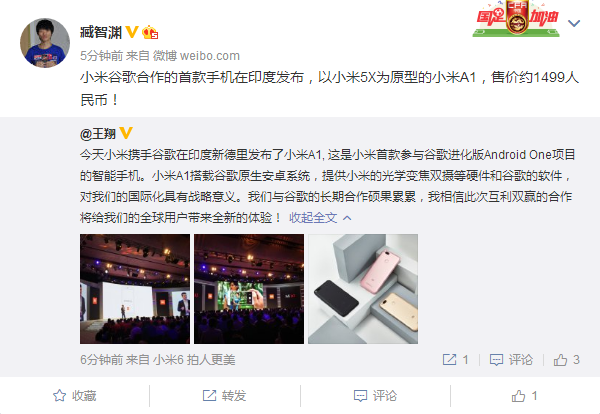Click the verification V badge next to 王翔
The height and width of the screenshot is (414, 600).
coord(126,133)
